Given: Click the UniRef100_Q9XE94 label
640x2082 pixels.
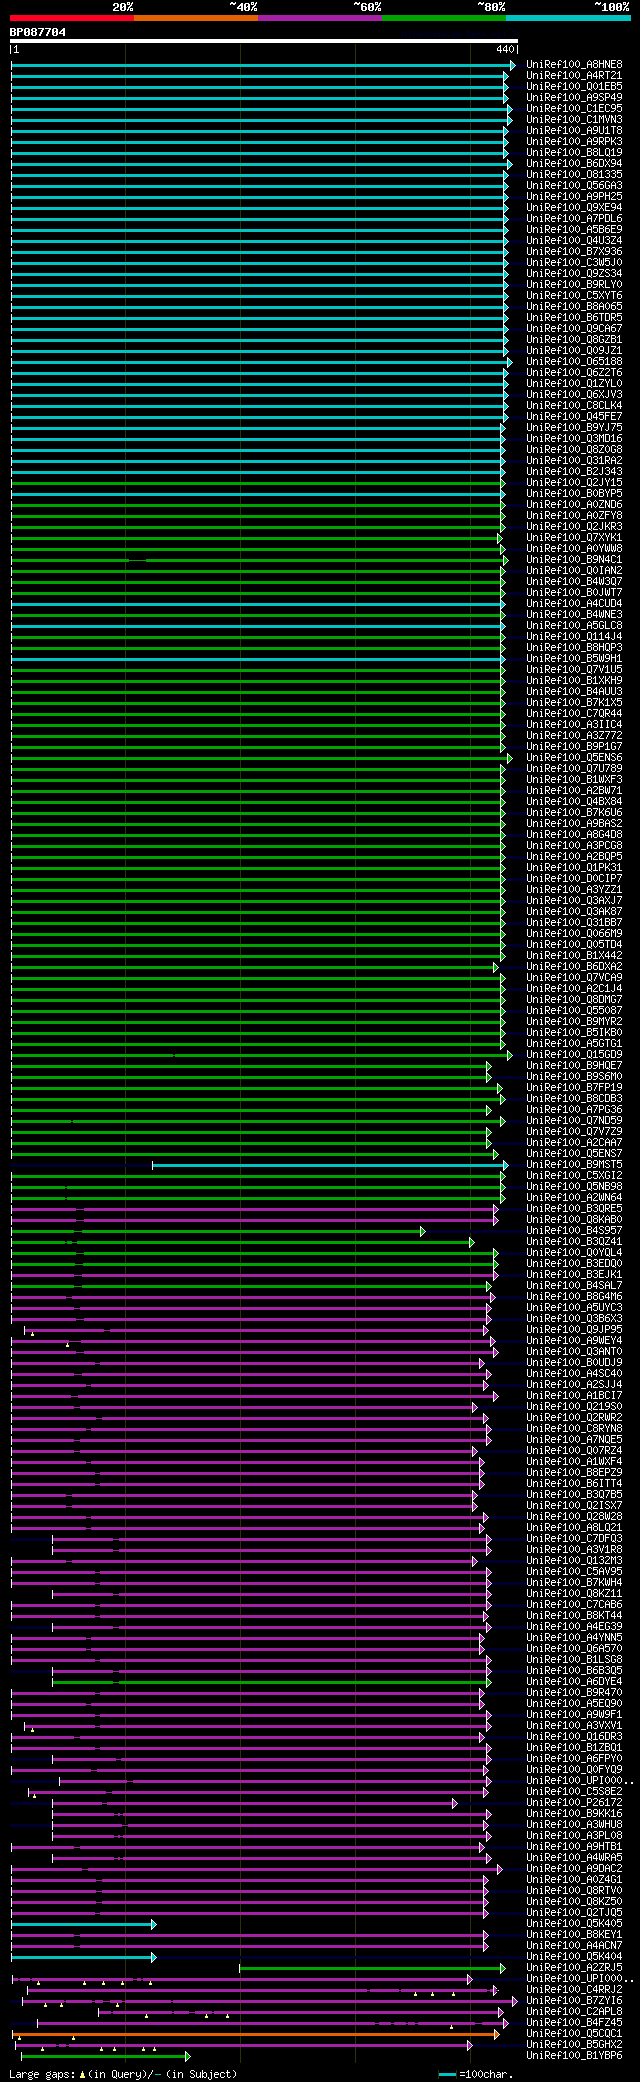Looking at the screenshot, I should coord(574,207).
